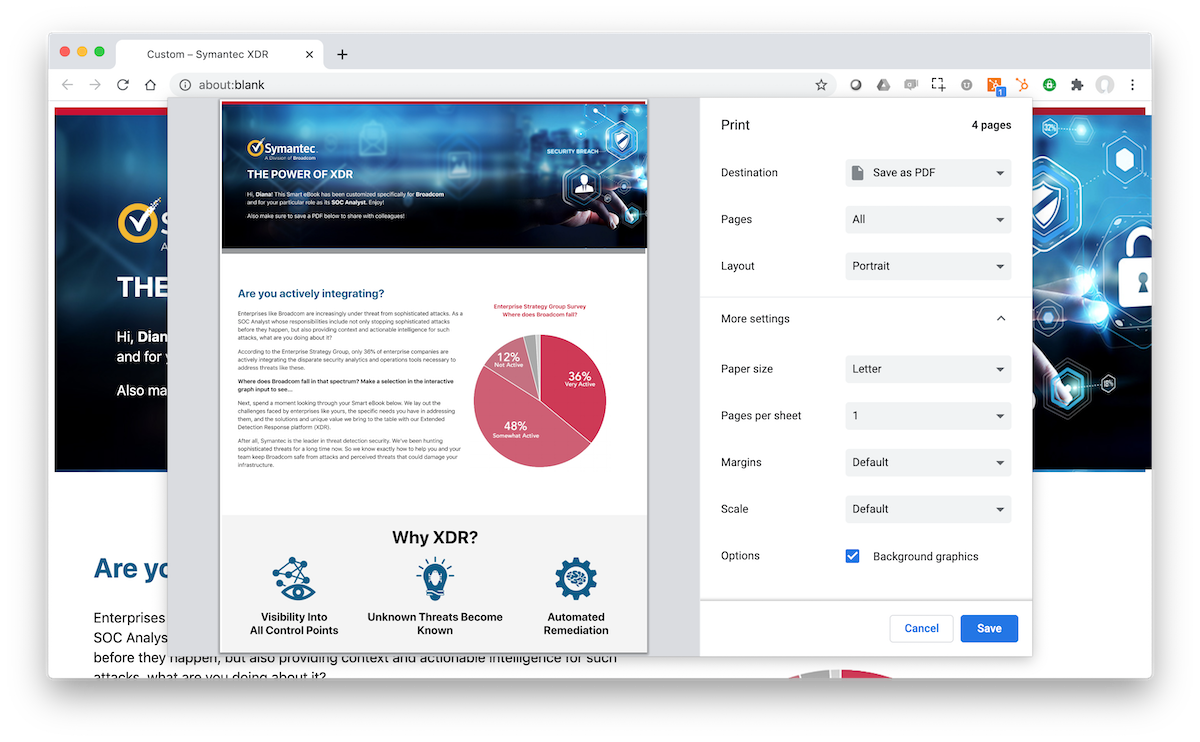Open the screen capture selection extension
This screenshot has width=1200, height=742.
(x=938, y=85)
